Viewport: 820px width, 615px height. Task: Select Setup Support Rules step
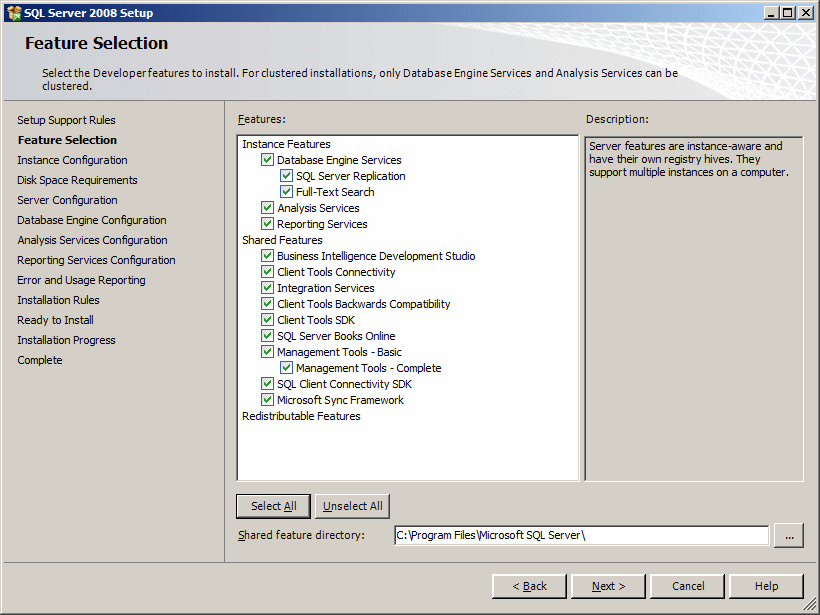66,120
